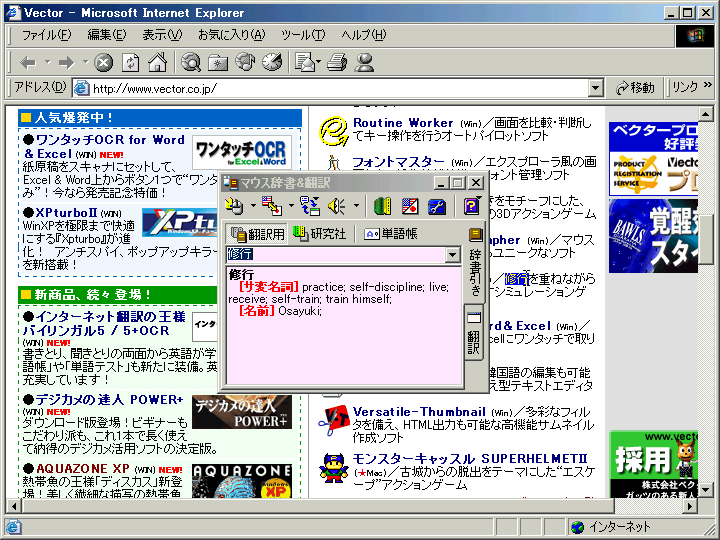Click the mouse-lookup icon in マウス辞書&翻訳
Image resolution: width=720 pixels, height=540 pixels.
pos(235,206)
